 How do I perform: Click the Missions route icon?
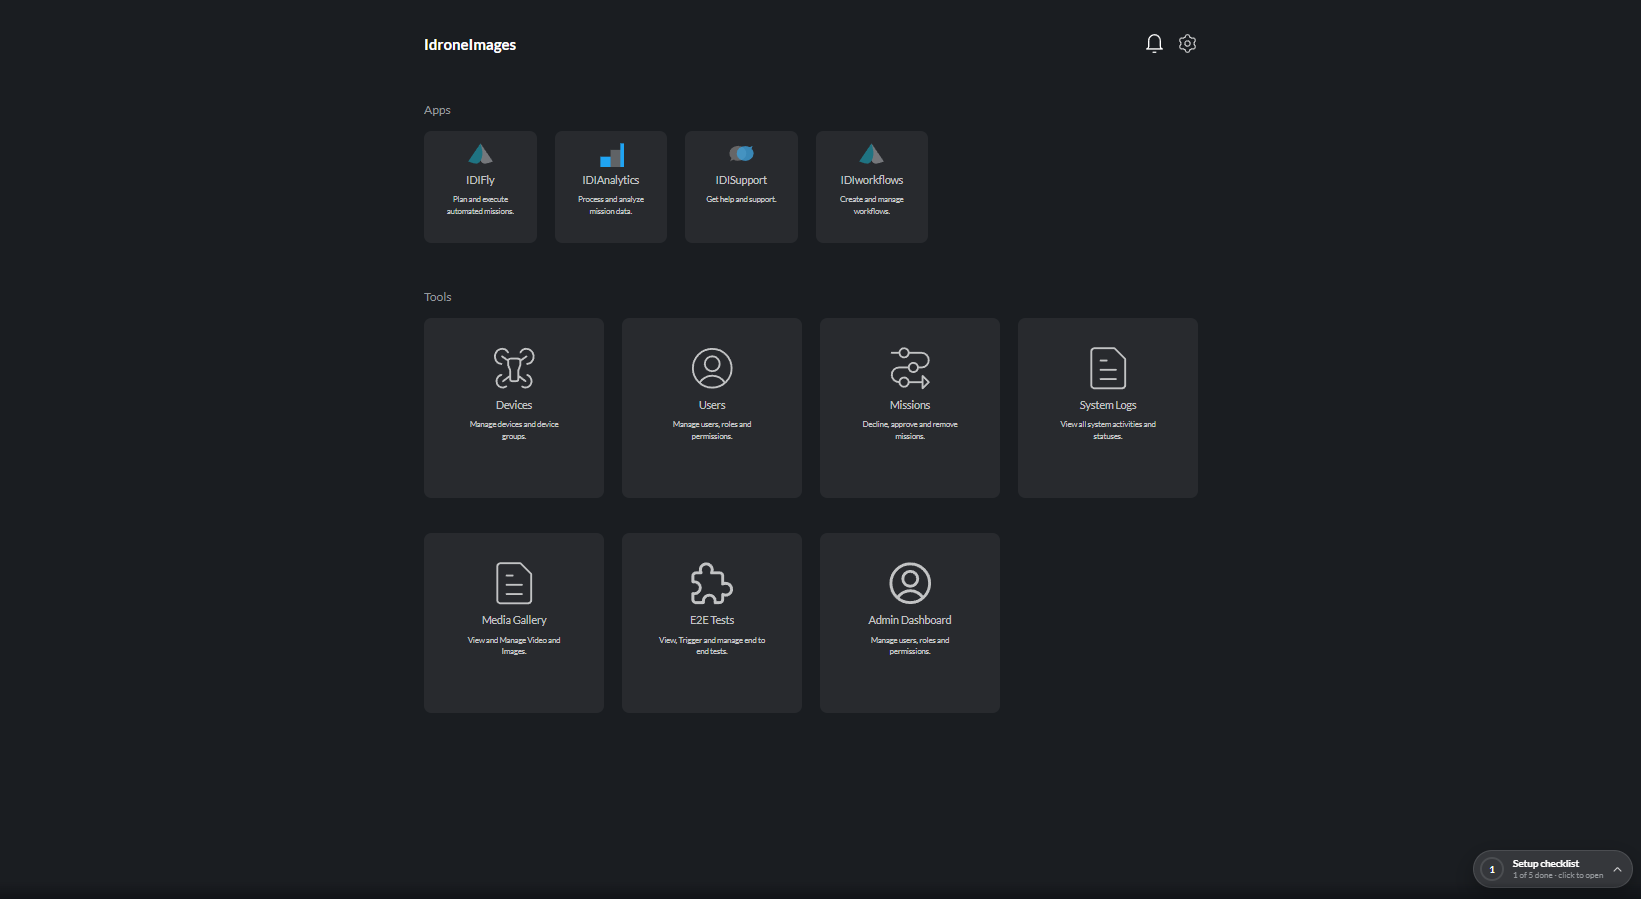click(x=910, y=368)
